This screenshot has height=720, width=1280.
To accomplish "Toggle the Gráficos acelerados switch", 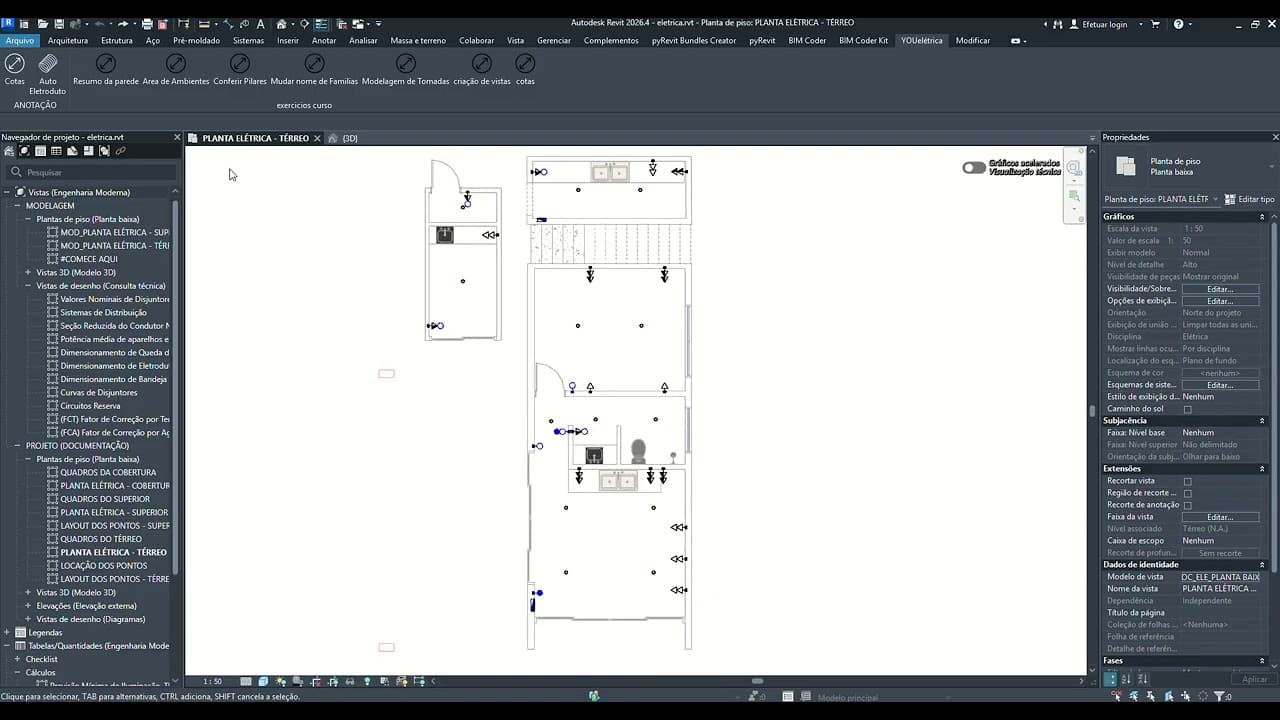I will pyautogui.click(x=973, y=167).
